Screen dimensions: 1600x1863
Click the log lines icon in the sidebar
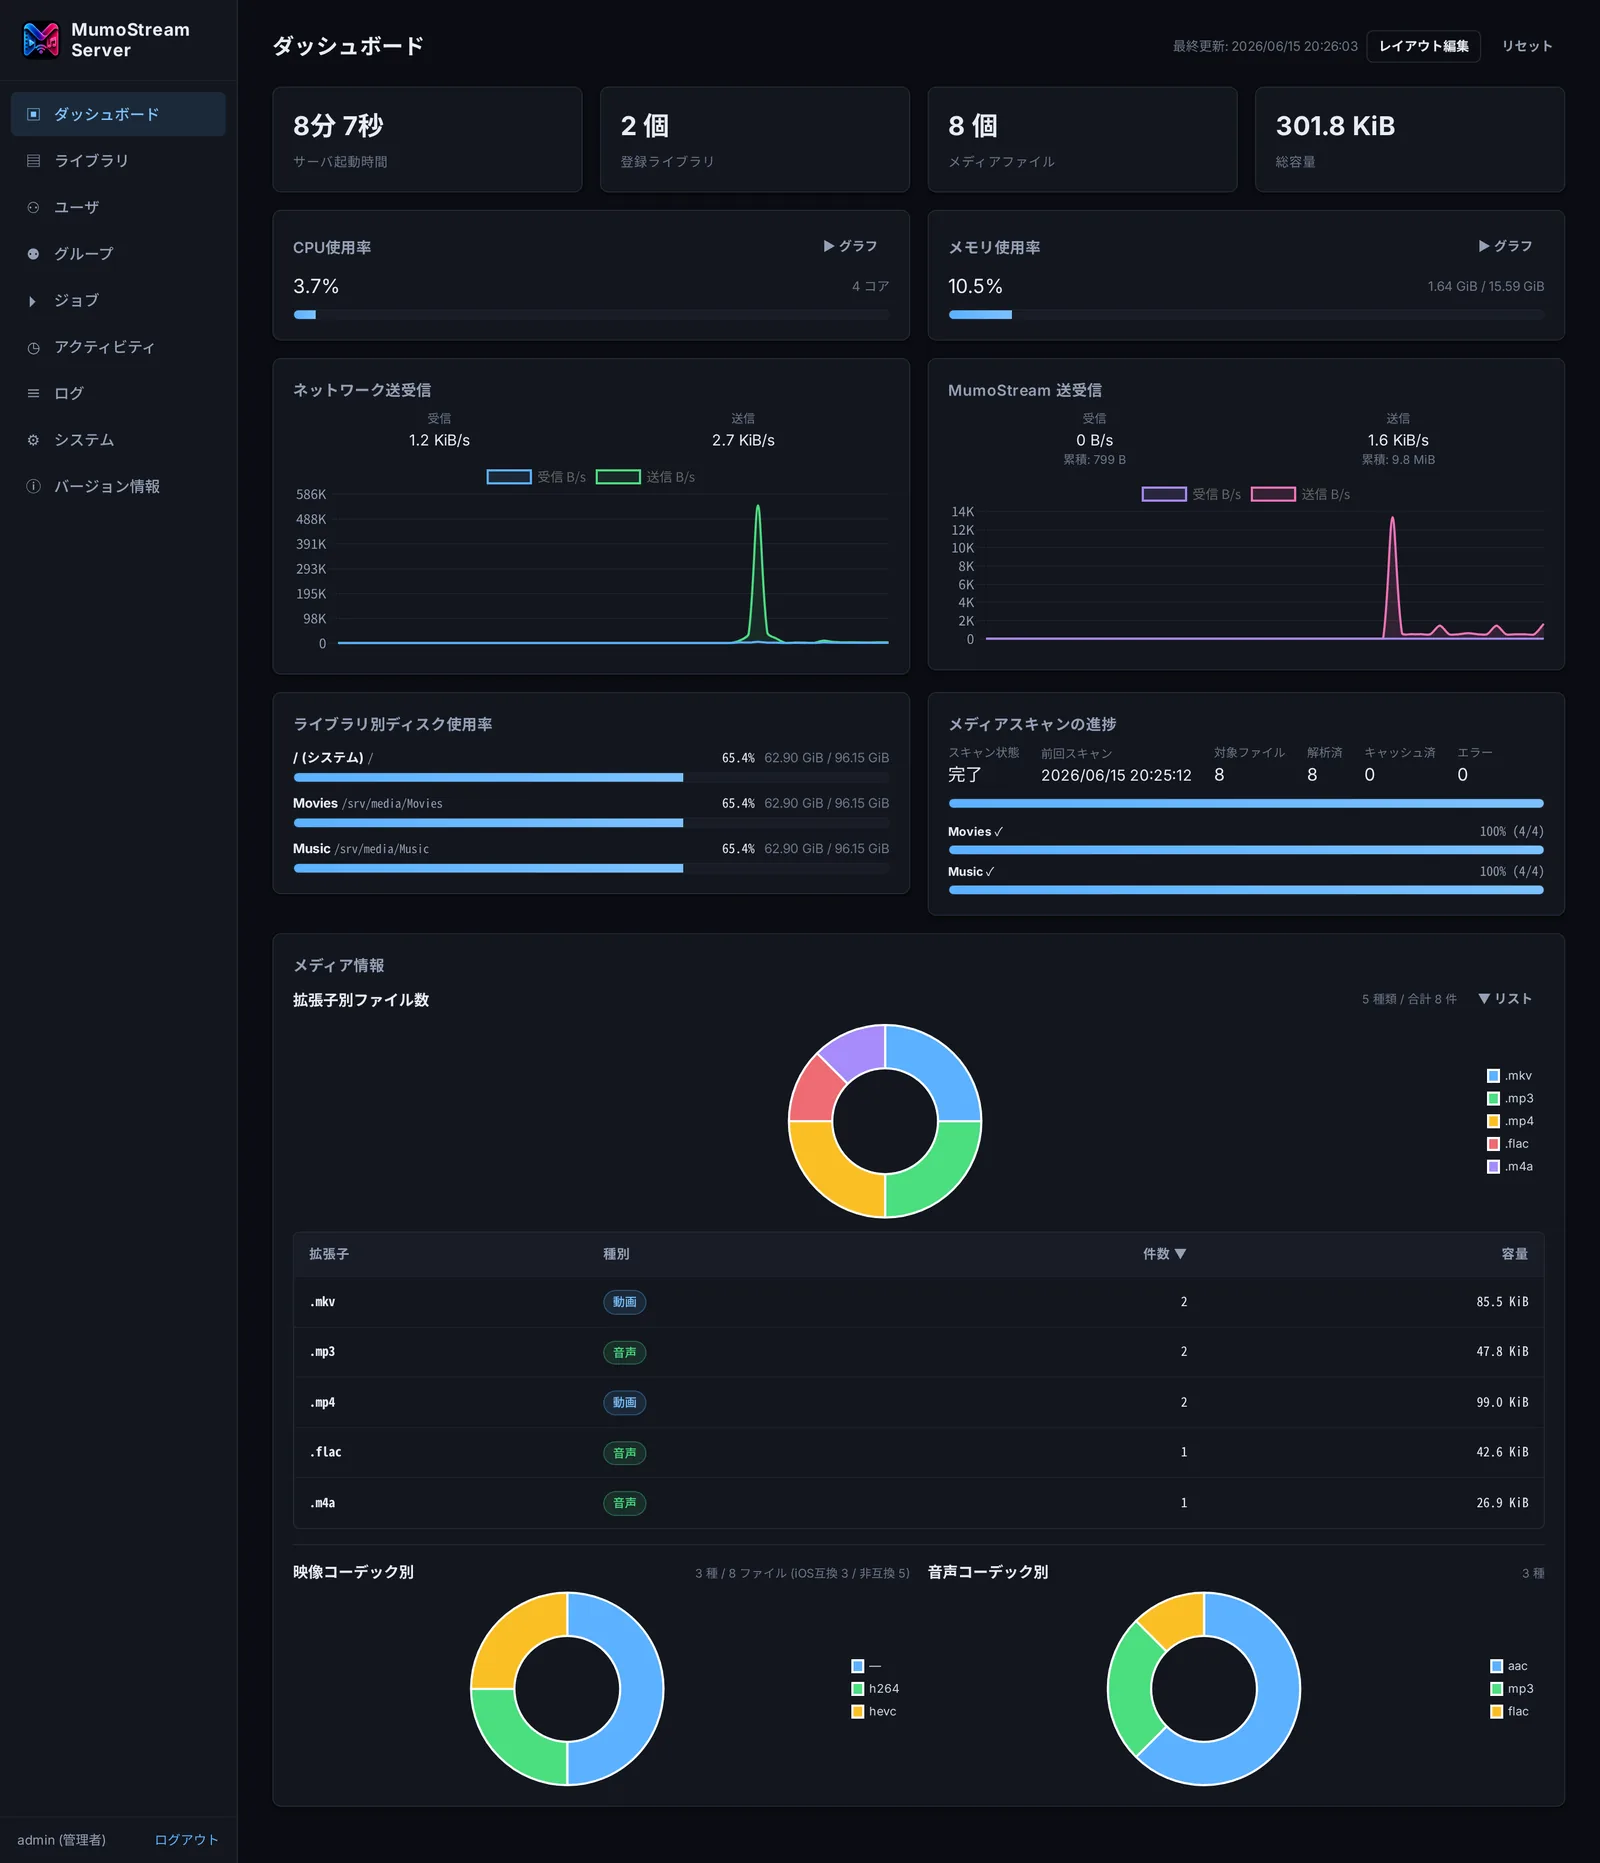[33, 394]
